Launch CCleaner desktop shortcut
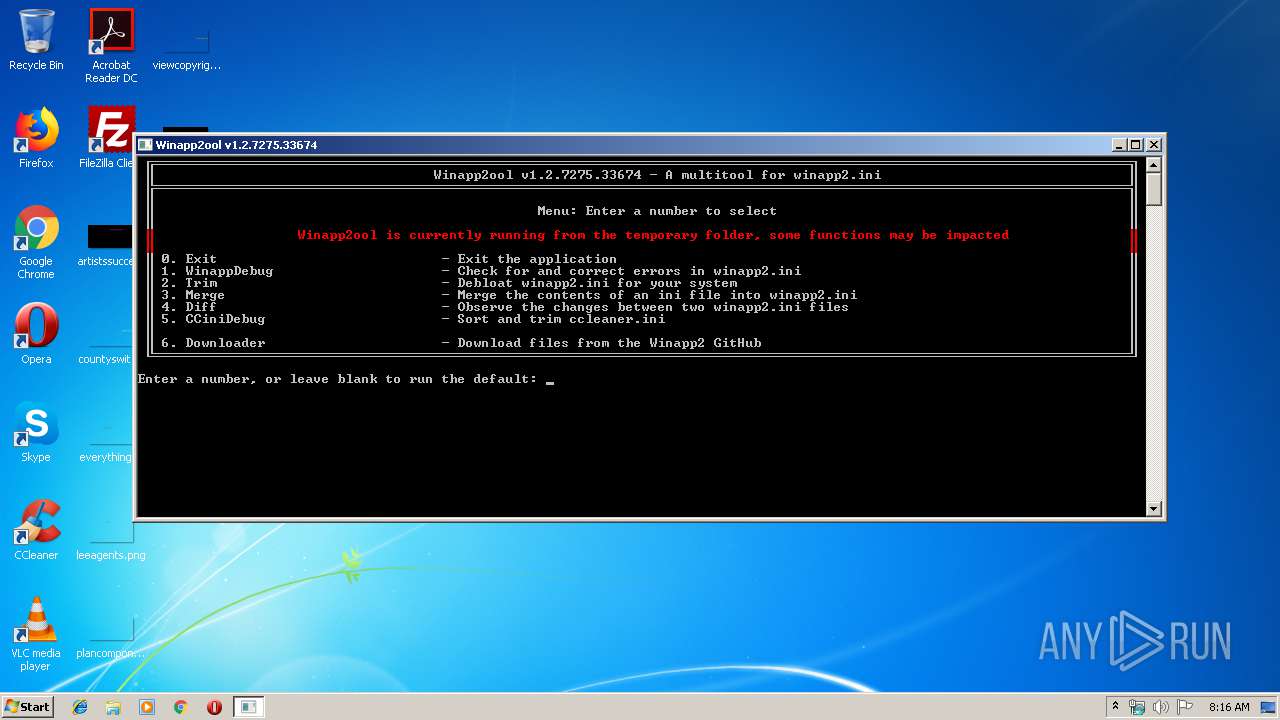 pos(36,530)
